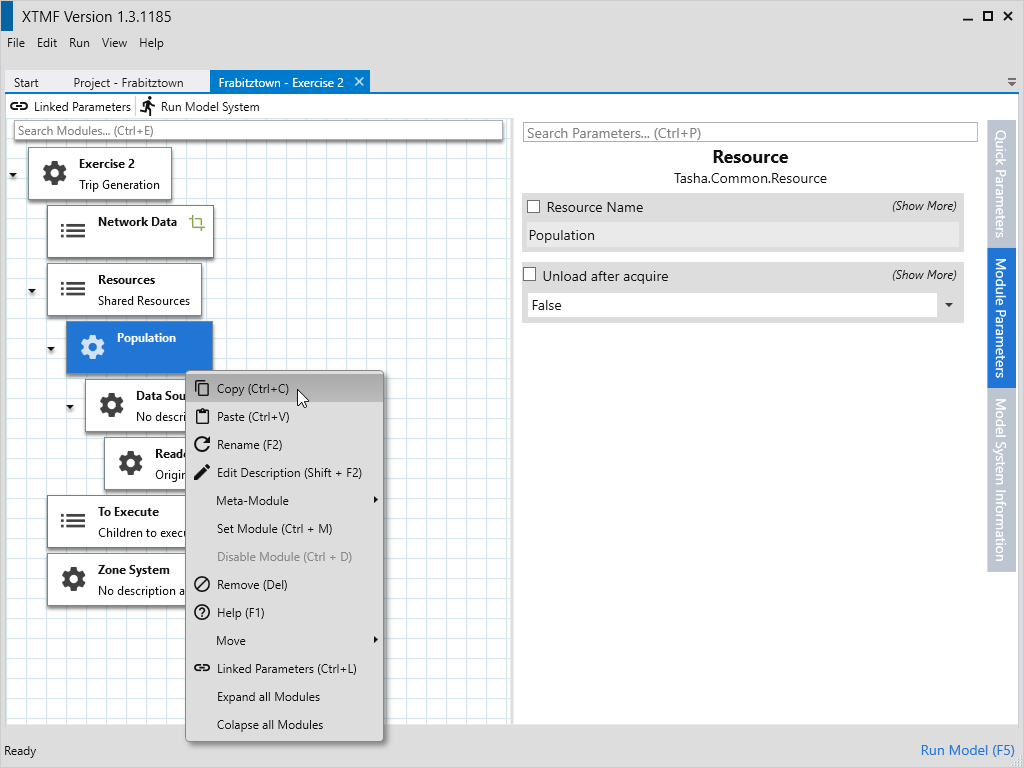This screenshot has height=768, width=1024.
Task: Click the gear icon on Exercise 2 module
Action: pyautogui.click(x=54, y=174)
